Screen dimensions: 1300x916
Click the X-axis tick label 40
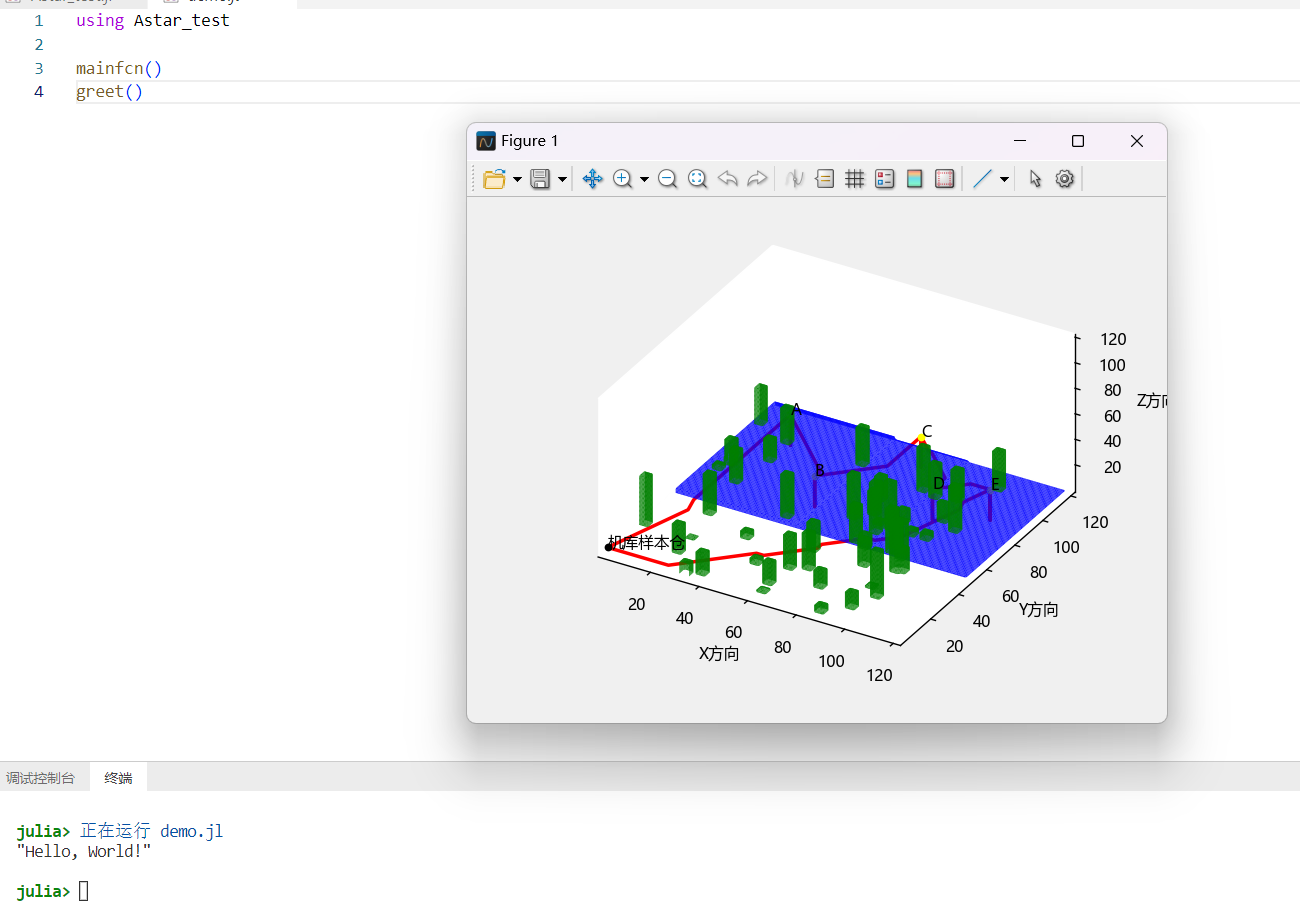(x=684, y=618)
